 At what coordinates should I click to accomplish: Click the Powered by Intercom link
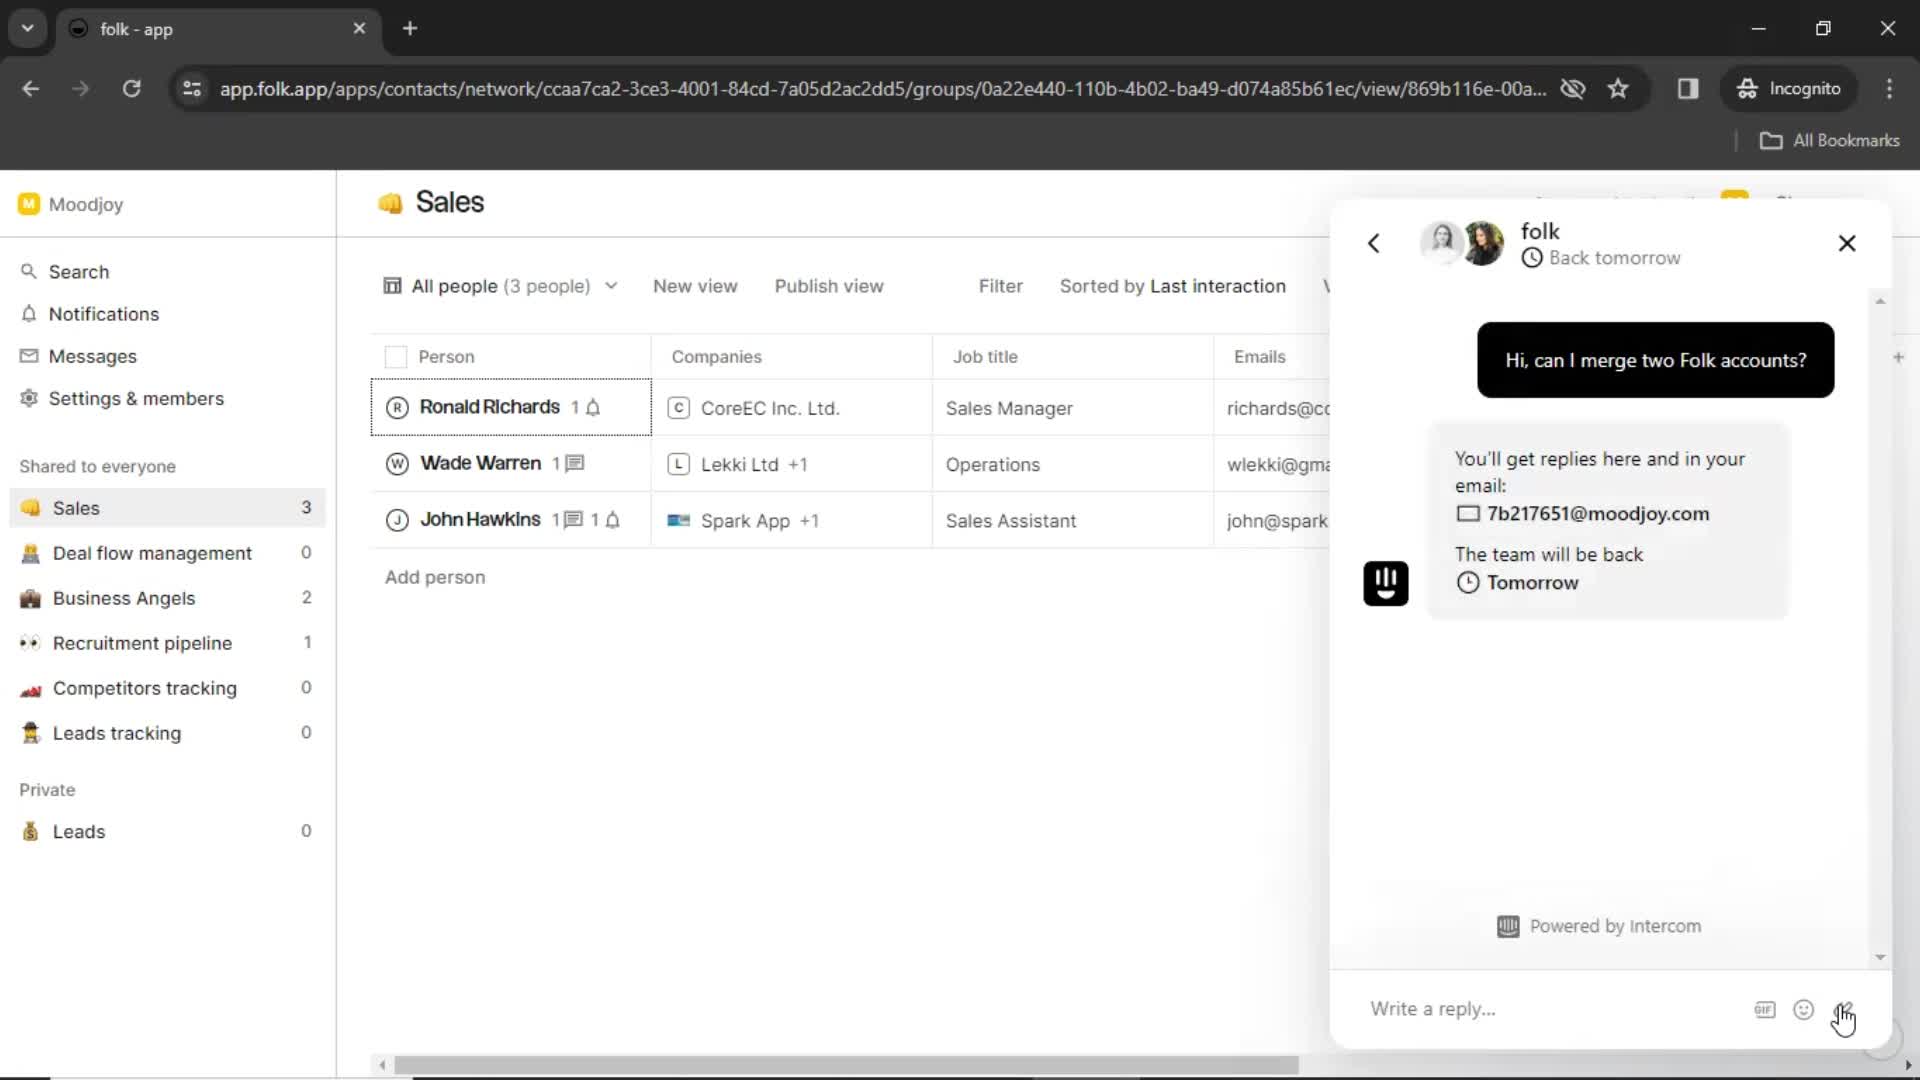(x=1599, y=926)
